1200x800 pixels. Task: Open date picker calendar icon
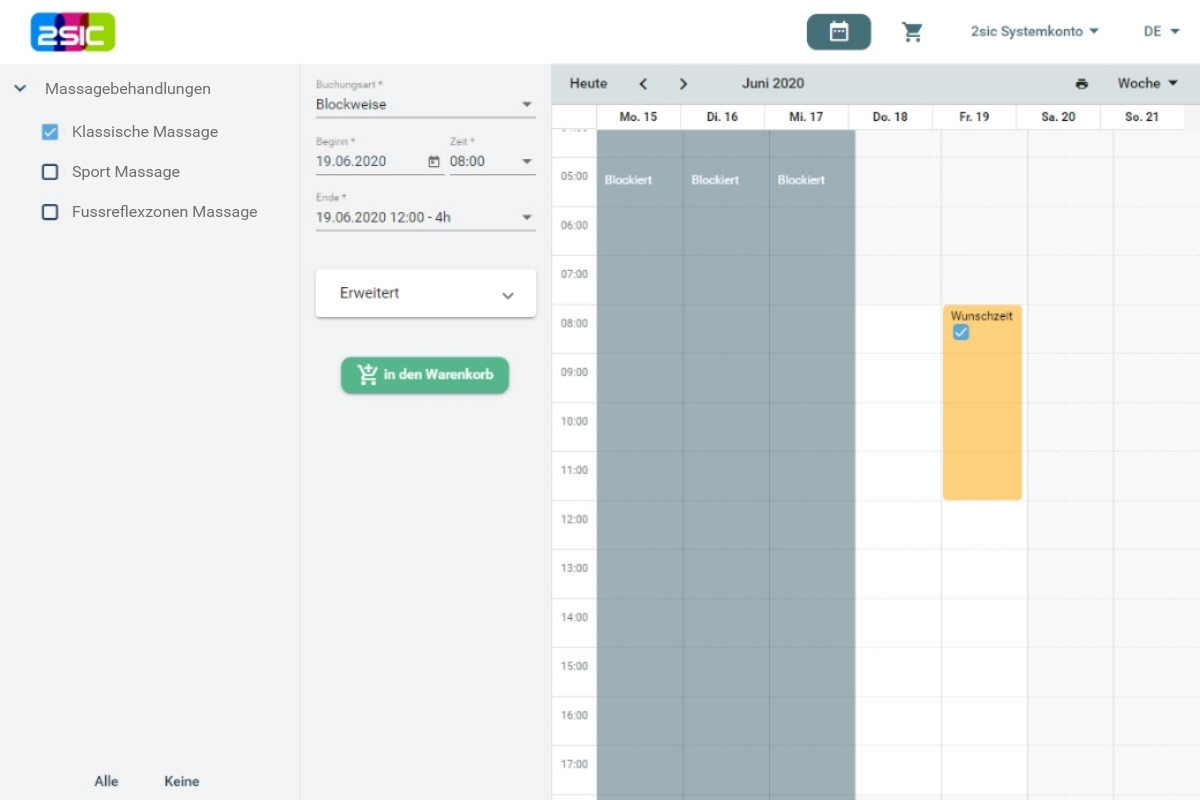[433, 161]
